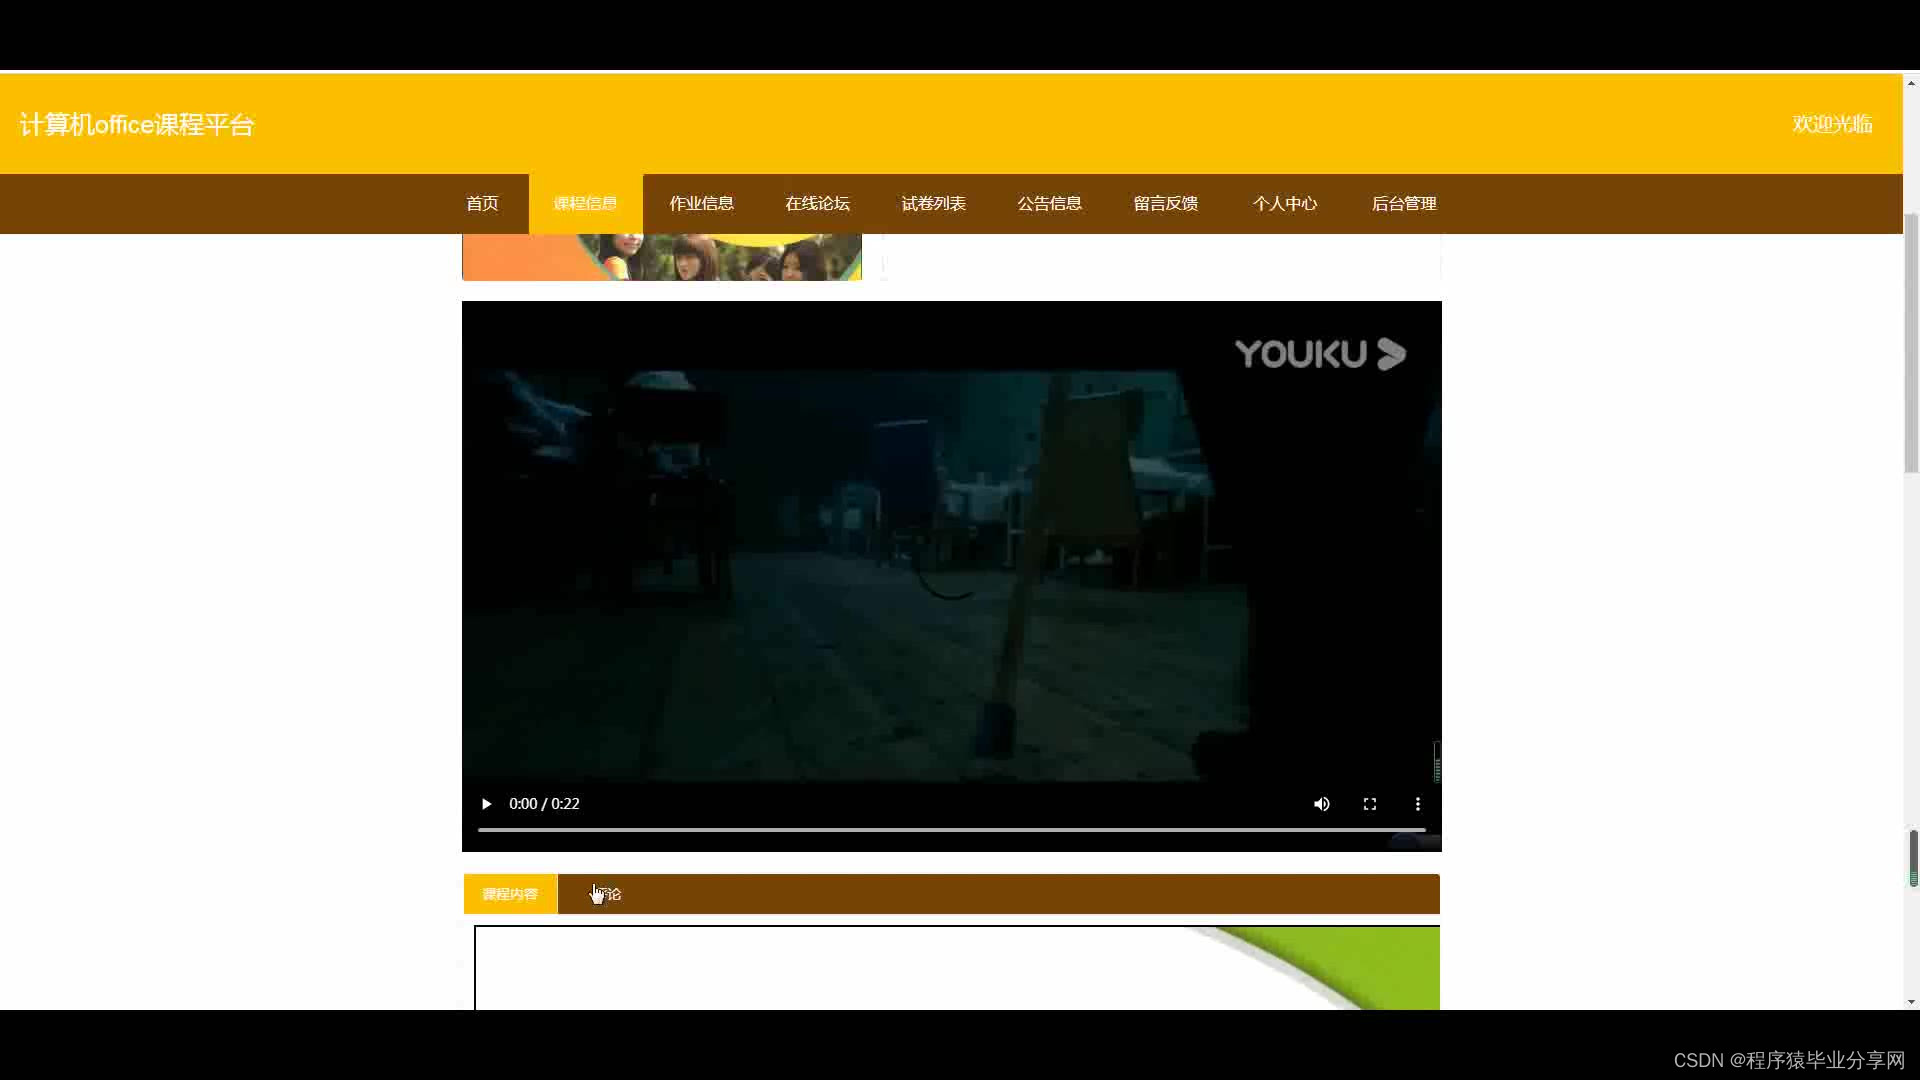Seek on the video progress bar

pyautogui.click(x=950, y=830)
